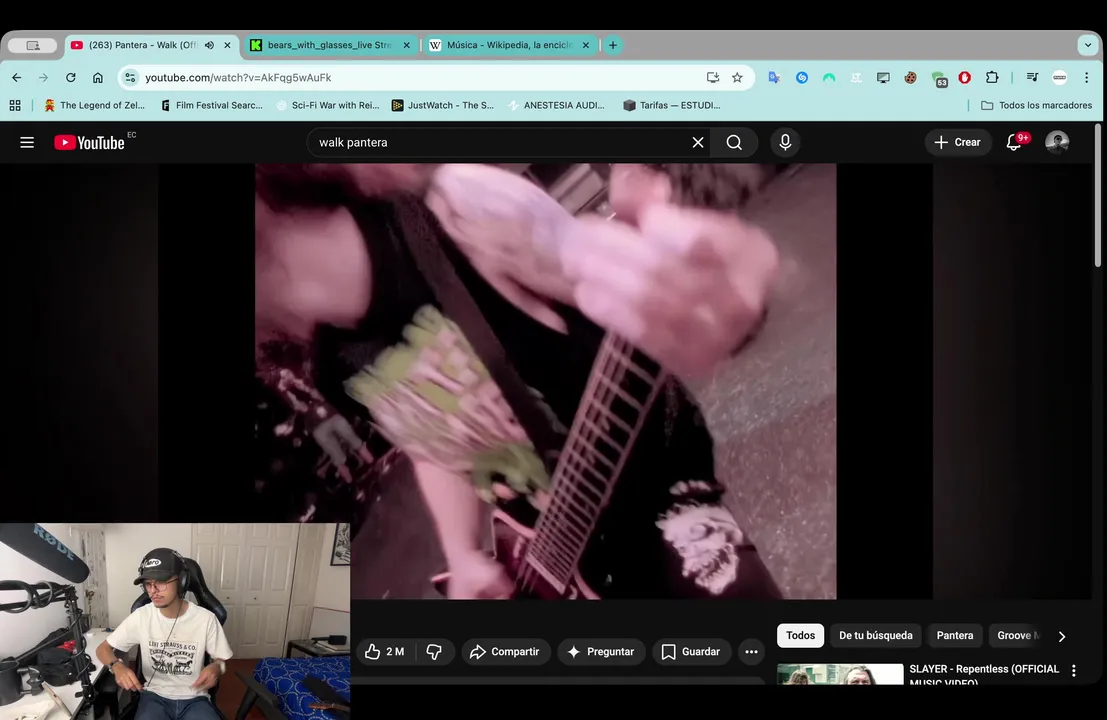Go to YouTube home via logo

pyautogui.click(x=89, y=143)
